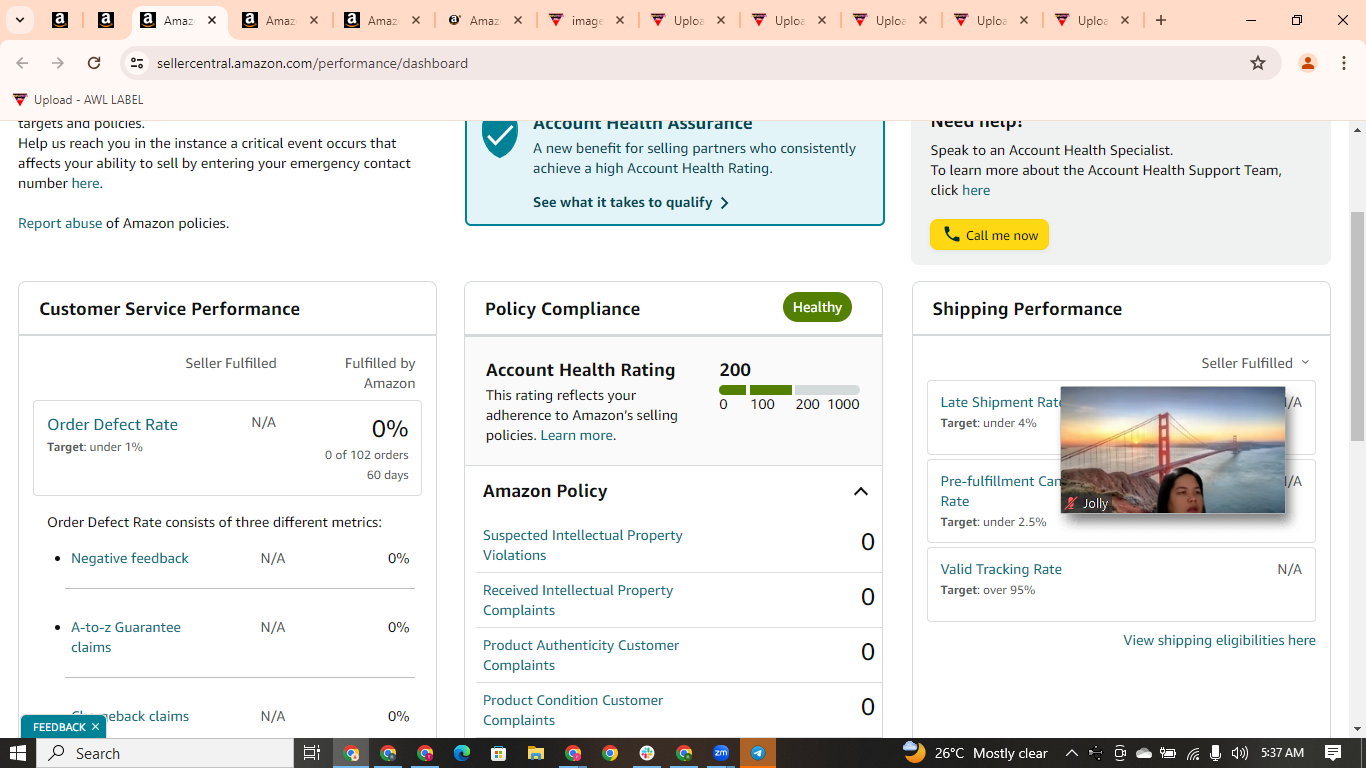The width and height of the screenshot is (1366, 768).
Task: Open Product Authenticity Customer Complaints
Action: [581, 655]
